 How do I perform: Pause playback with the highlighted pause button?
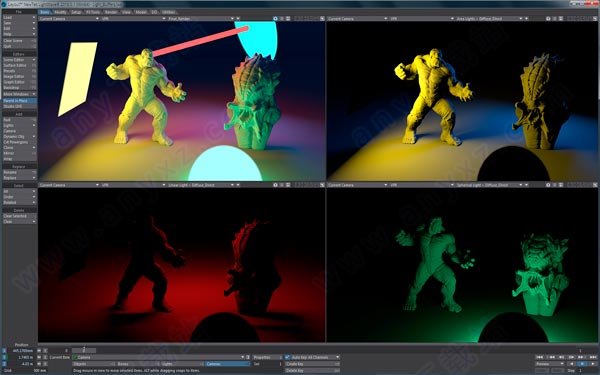coord(582,364)
